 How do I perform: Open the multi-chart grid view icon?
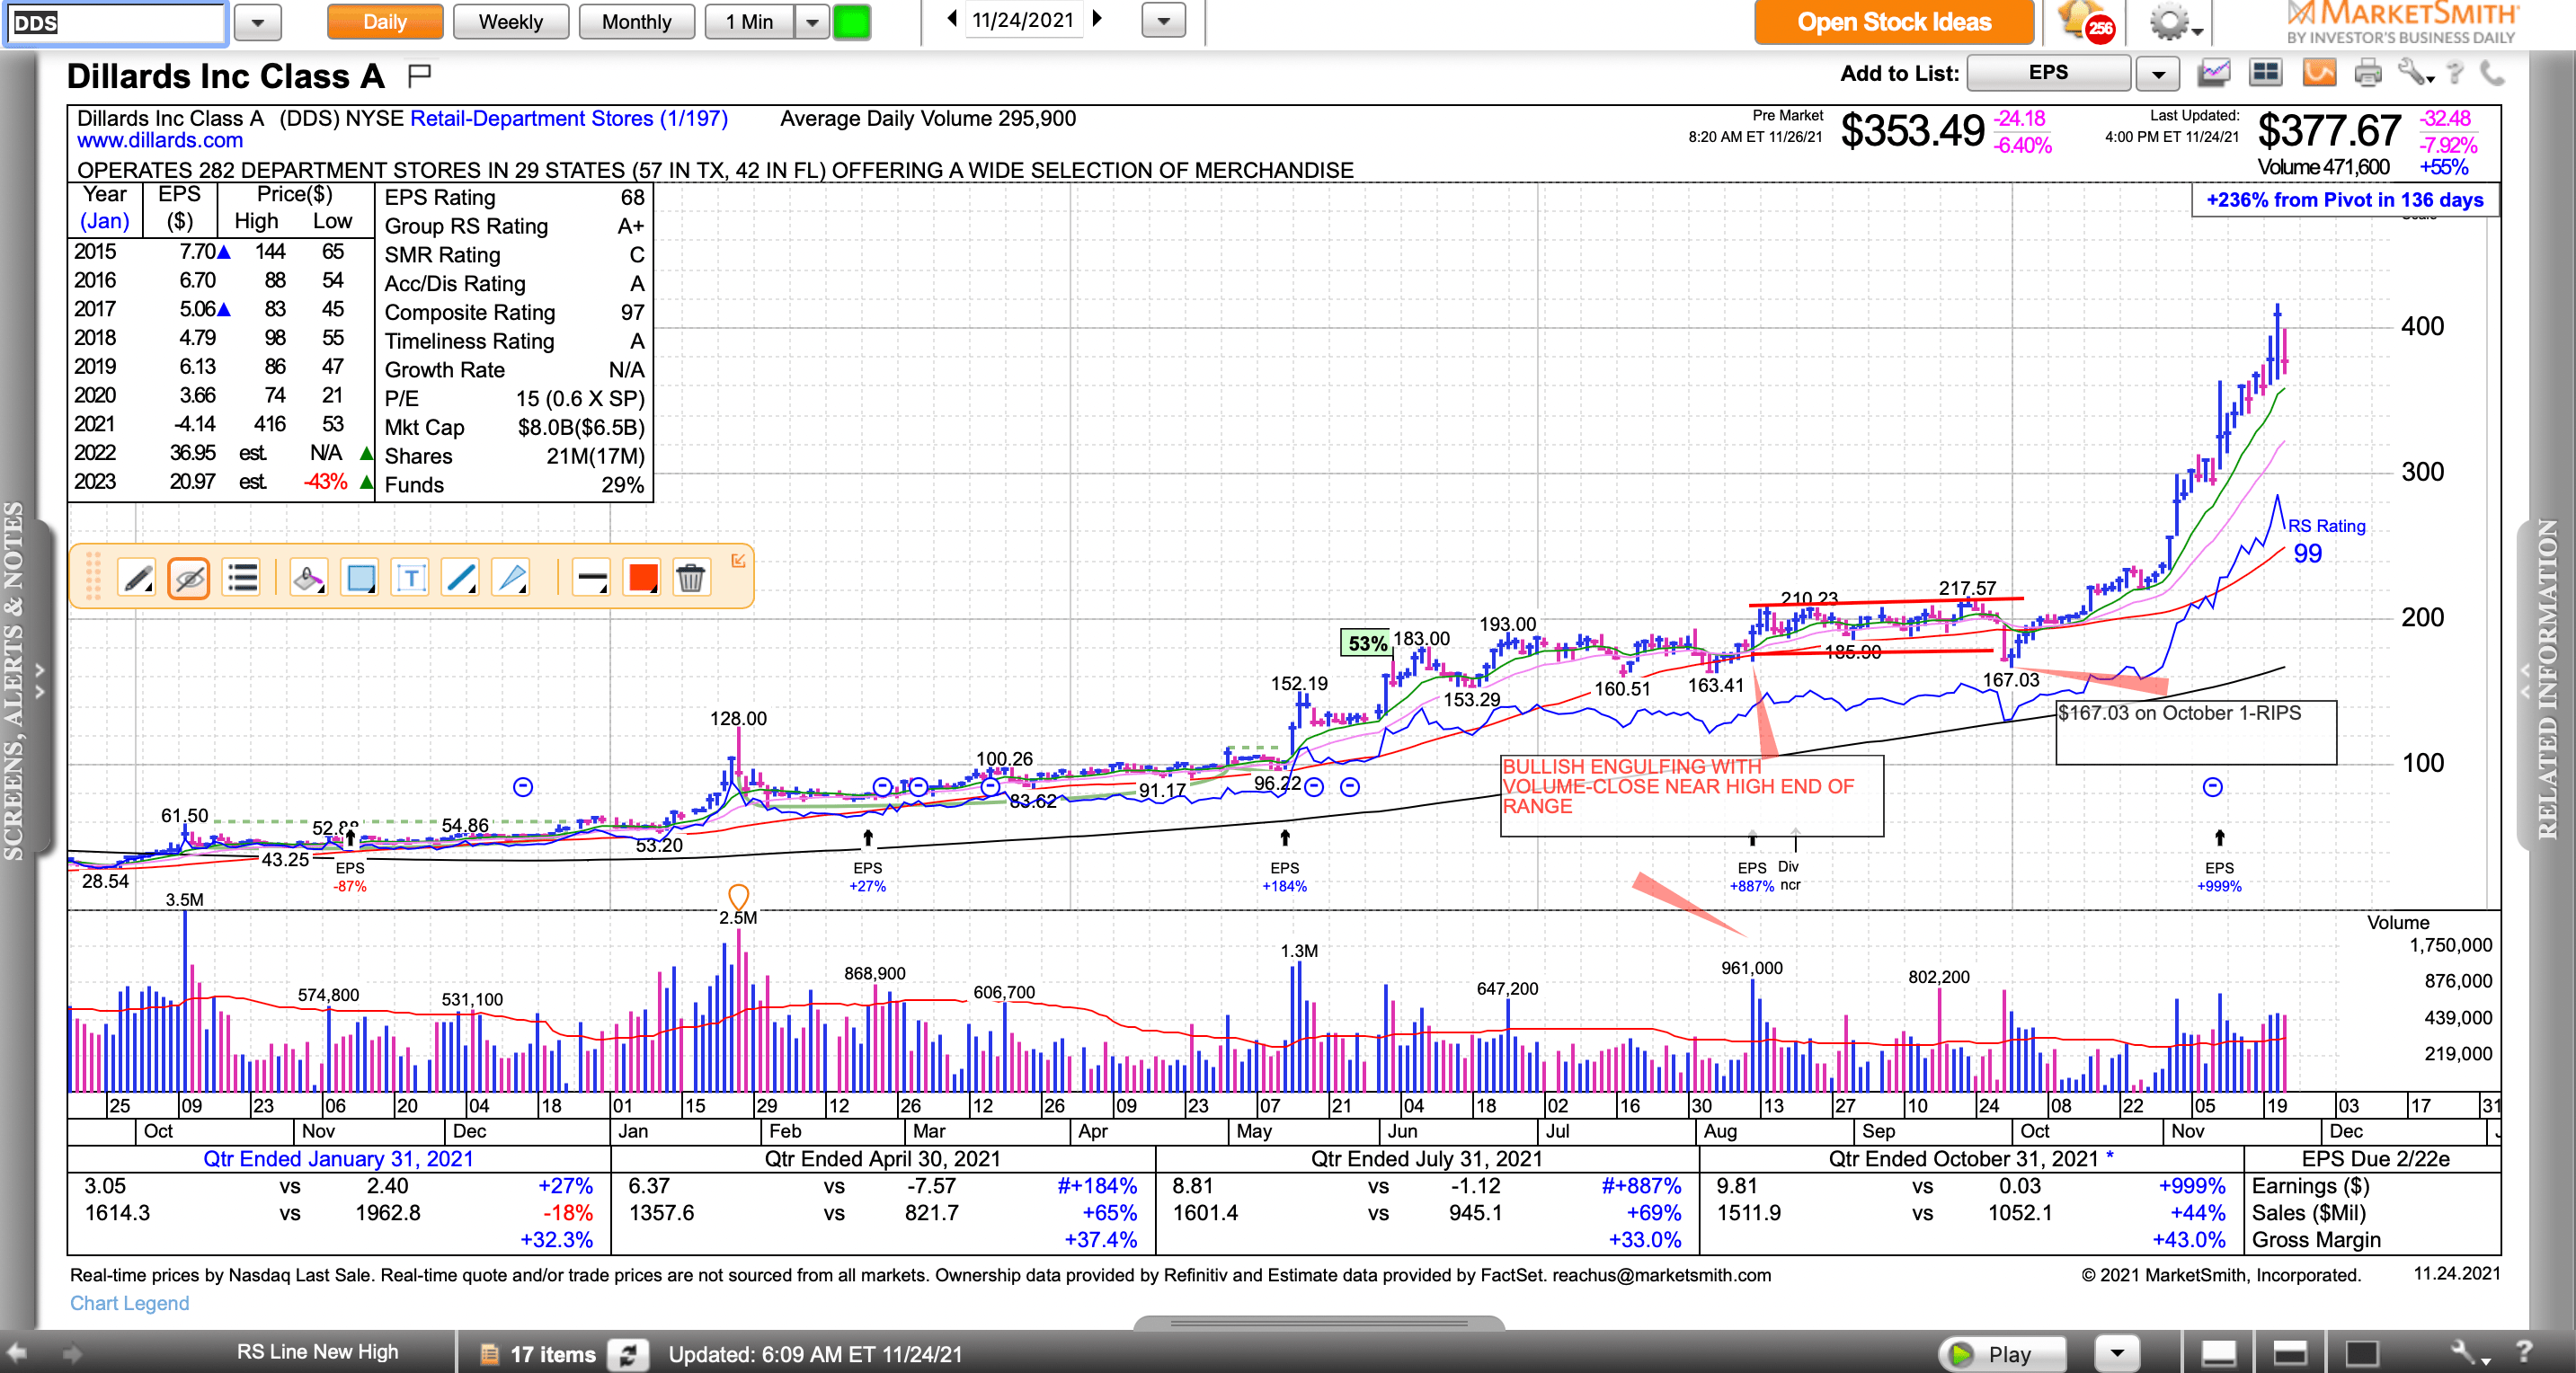(x=2265, y=73)
